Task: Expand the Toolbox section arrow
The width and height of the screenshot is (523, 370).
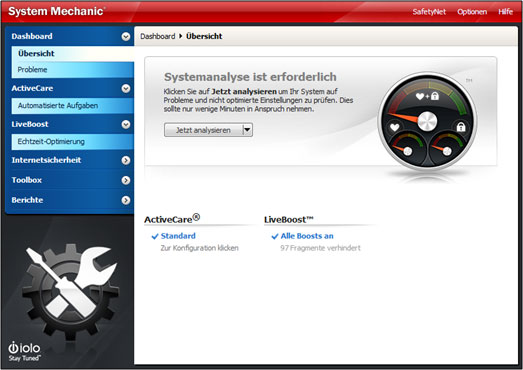Action: pyautogui.click(x=126, y=180)
